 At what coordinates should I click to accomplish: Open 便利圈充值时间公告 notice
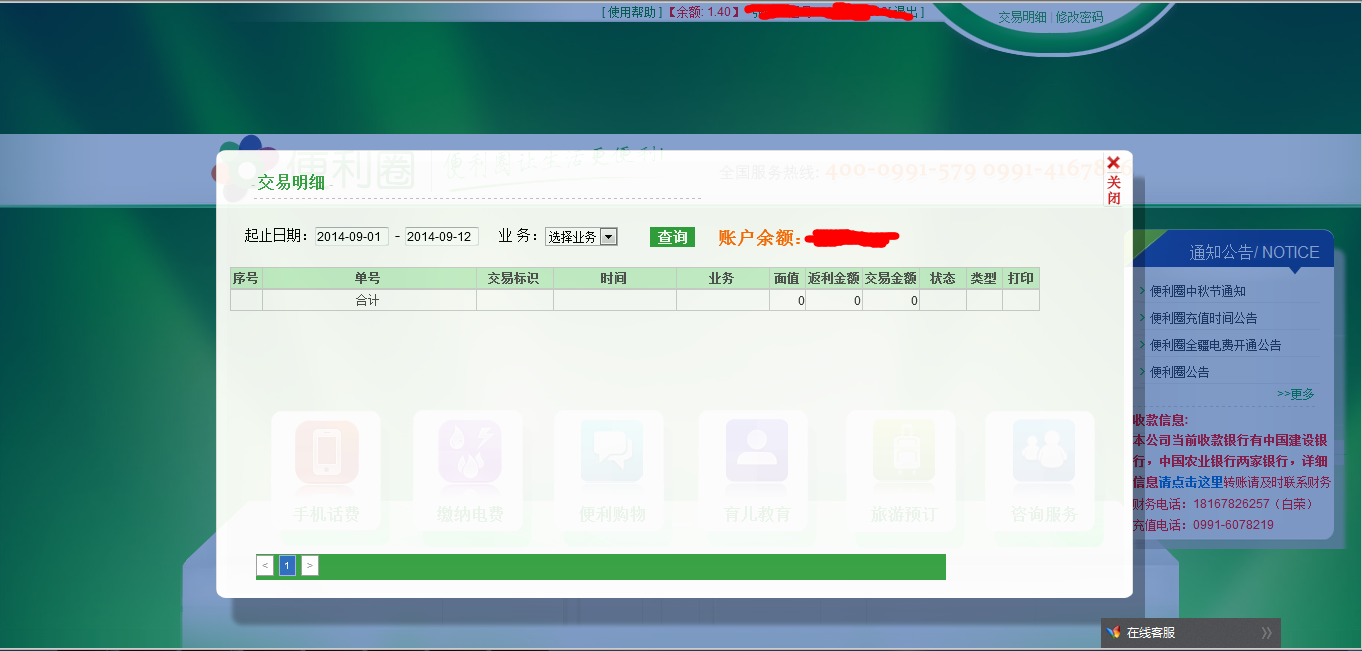(x=1203, y=318)
